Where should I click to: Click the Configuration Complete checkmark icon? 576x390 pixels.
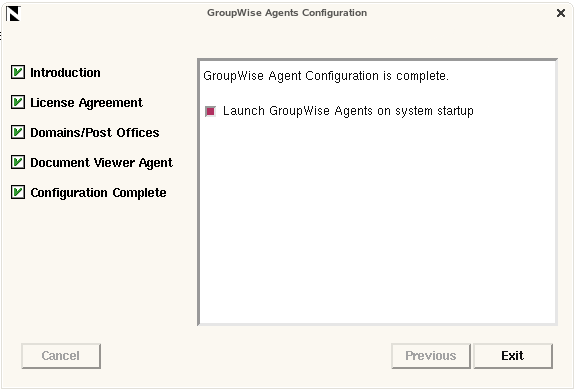pyautogui.click(x=18, y=192)
